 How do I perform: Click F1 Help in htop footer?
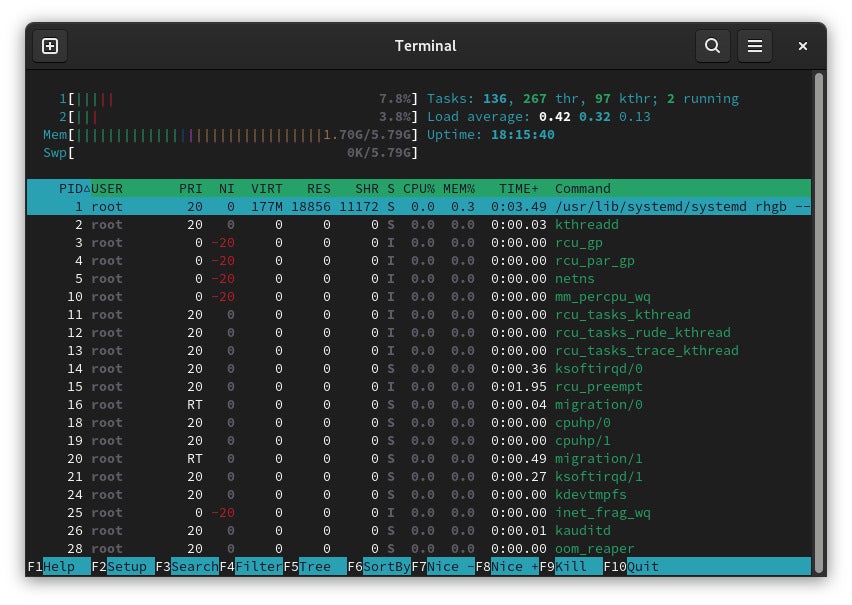click(x=59, y=566)
